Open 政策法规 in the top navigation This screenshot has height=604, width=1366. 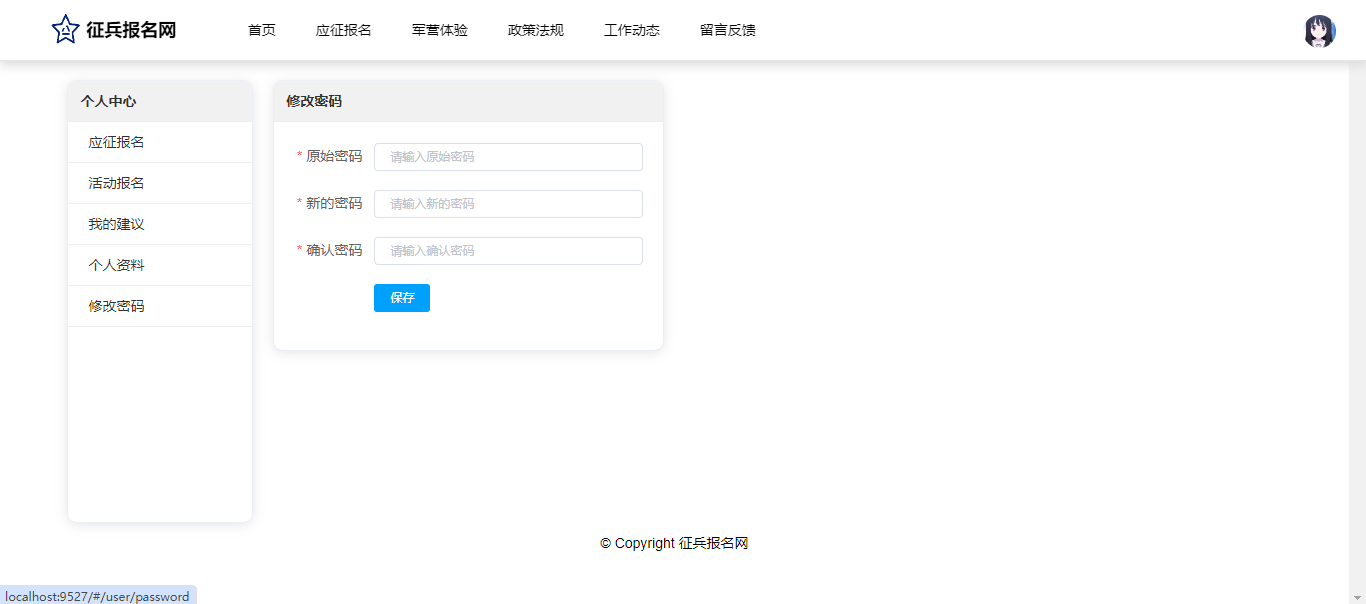tap(536, 30)
